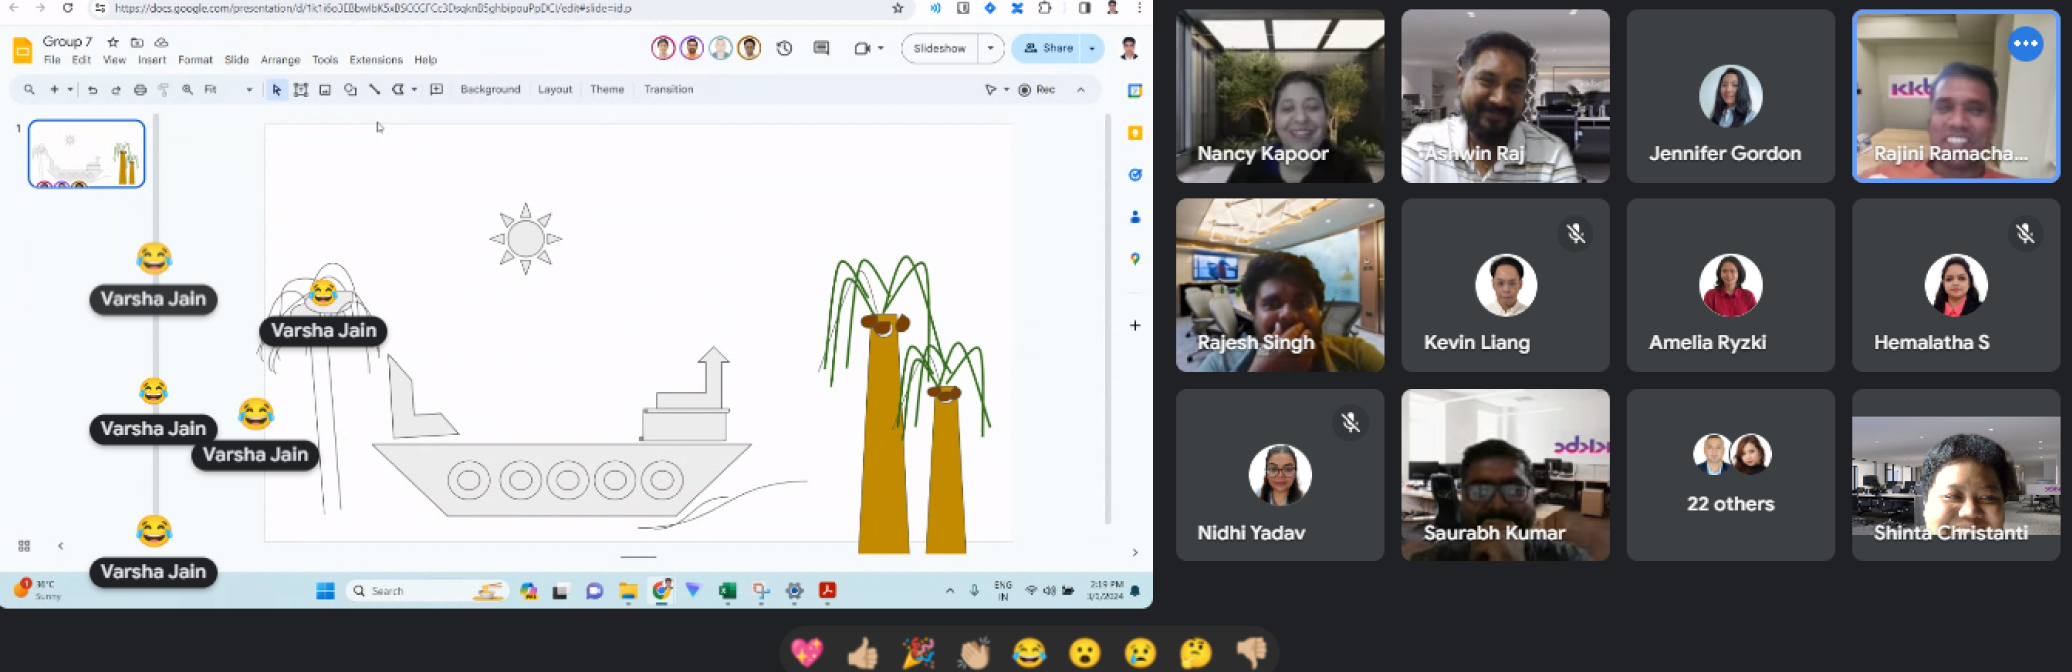The height and width of the screenshot is (672, 2072).
Task: Select slide 1 thumbnail in filmstrip
Action: pyautogui.click(x=86, y=154)
